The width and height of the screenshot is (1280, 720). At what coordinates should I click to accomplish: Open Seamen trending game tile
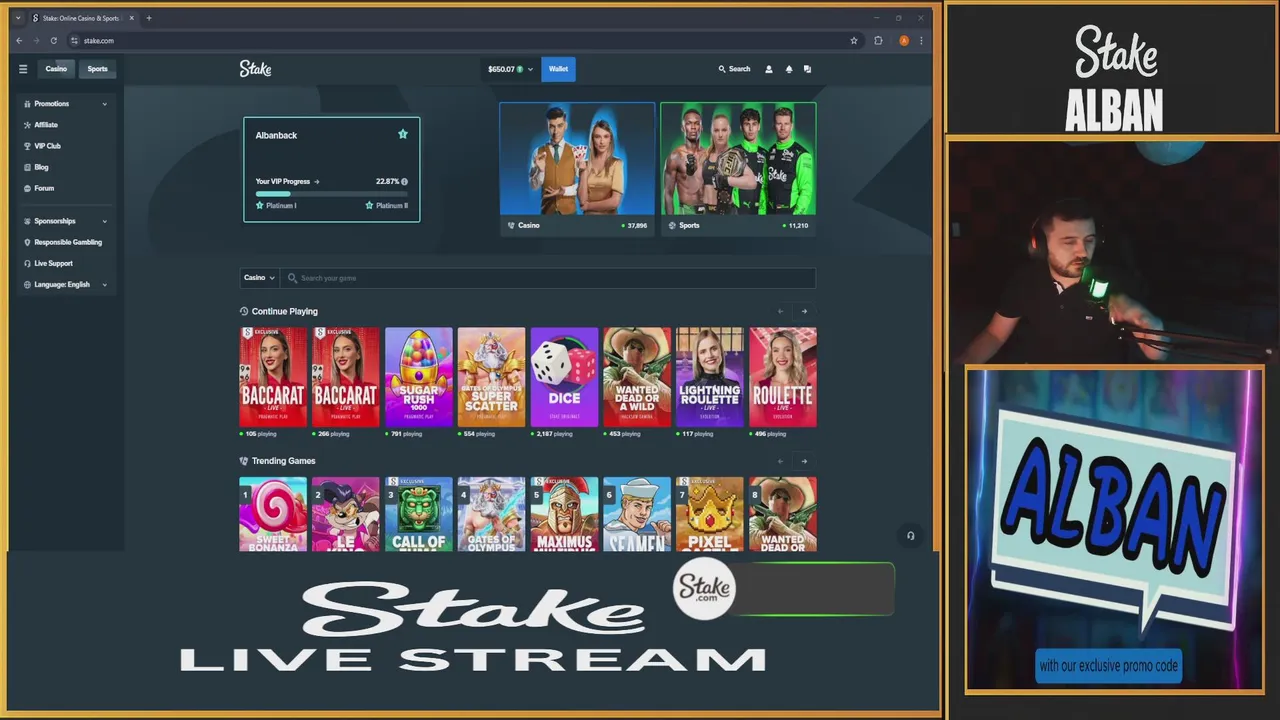tap(637, 514)
